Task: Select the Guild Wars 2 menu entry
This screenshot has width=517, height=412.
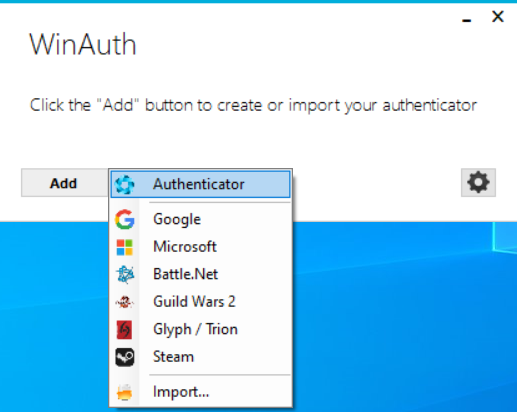Action: [x=201, y=302]
